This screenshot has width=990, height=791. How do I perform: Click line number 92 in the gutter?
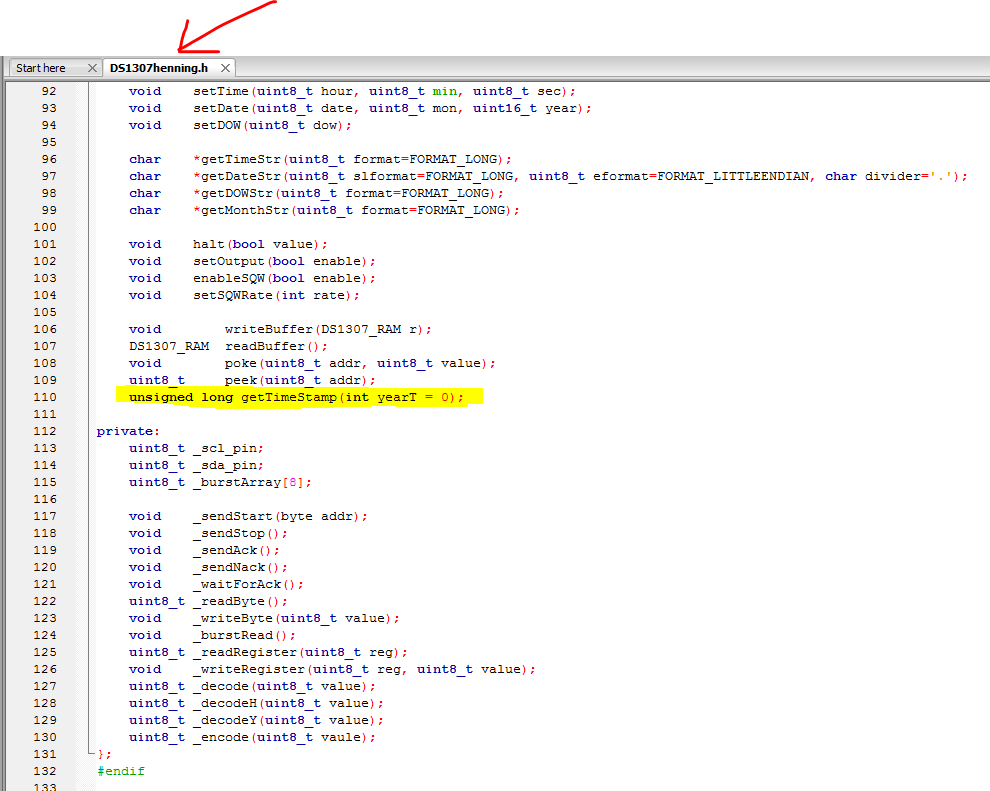pyautogui.click(x=48, y=91)
